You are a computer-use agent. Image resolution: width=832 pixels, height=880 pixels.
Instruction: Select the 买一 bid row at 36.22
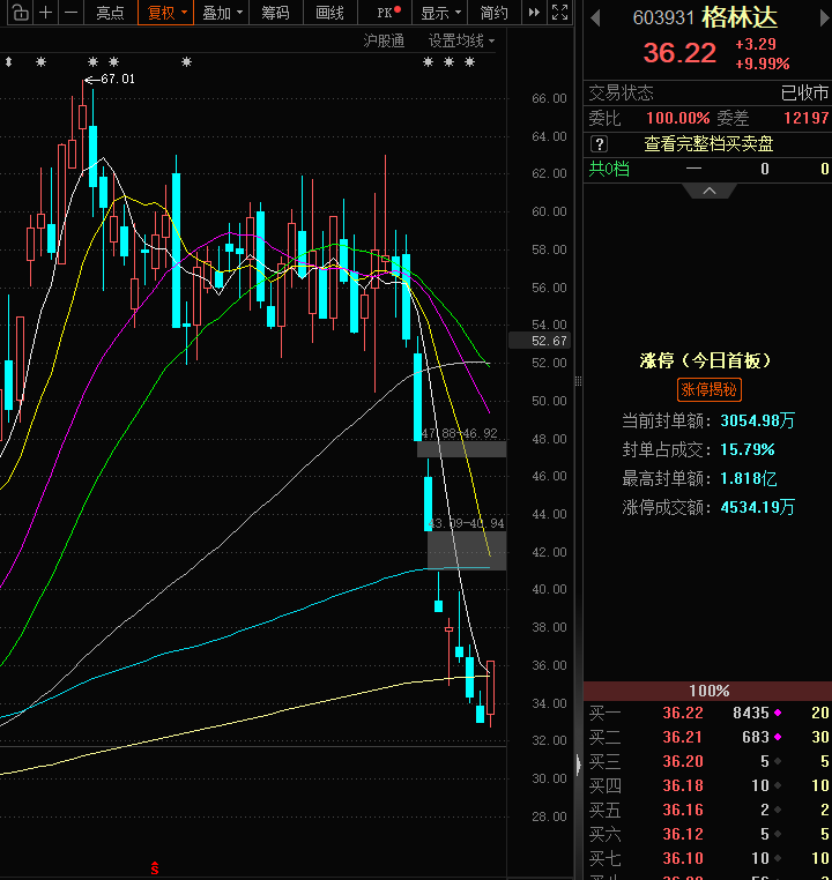[x=708, y=713]
